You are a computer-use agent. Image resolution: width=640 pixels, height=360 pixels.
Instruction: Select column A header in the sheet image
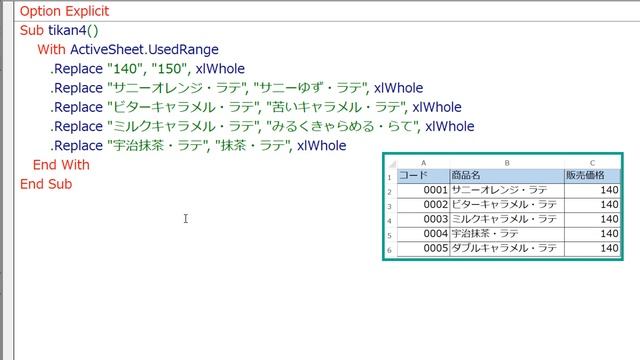click(x=423, y=163)
